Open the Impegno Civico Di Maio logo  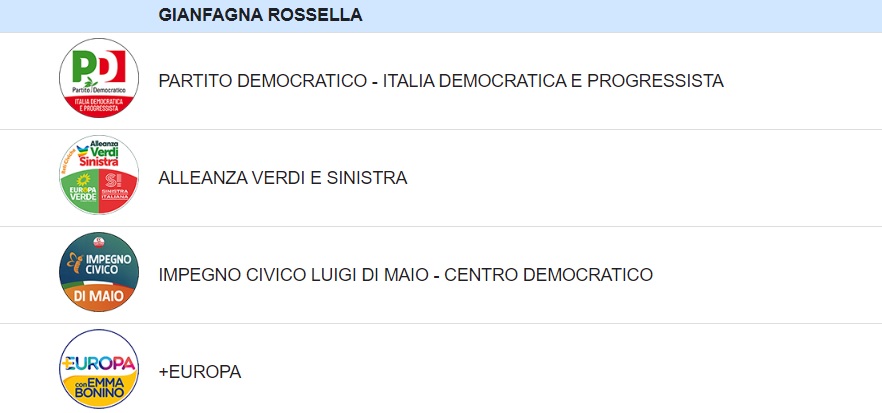pos(99,272)
